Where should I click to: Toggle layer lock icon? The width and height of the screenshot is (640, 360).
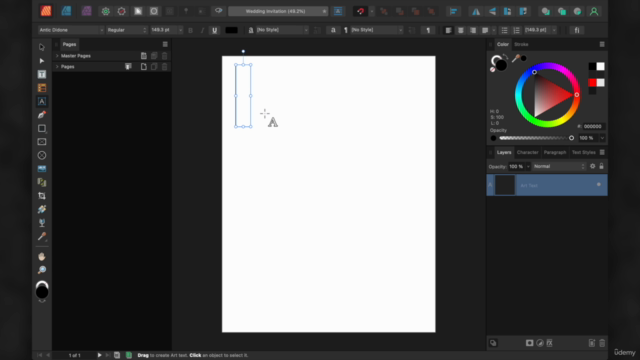(x=601, y=166)
